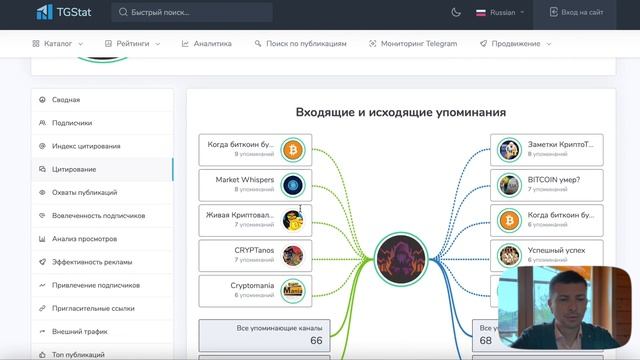Select Анализ просмотров in the sidebar
The image size is (640, 360).
pos(102,239)
